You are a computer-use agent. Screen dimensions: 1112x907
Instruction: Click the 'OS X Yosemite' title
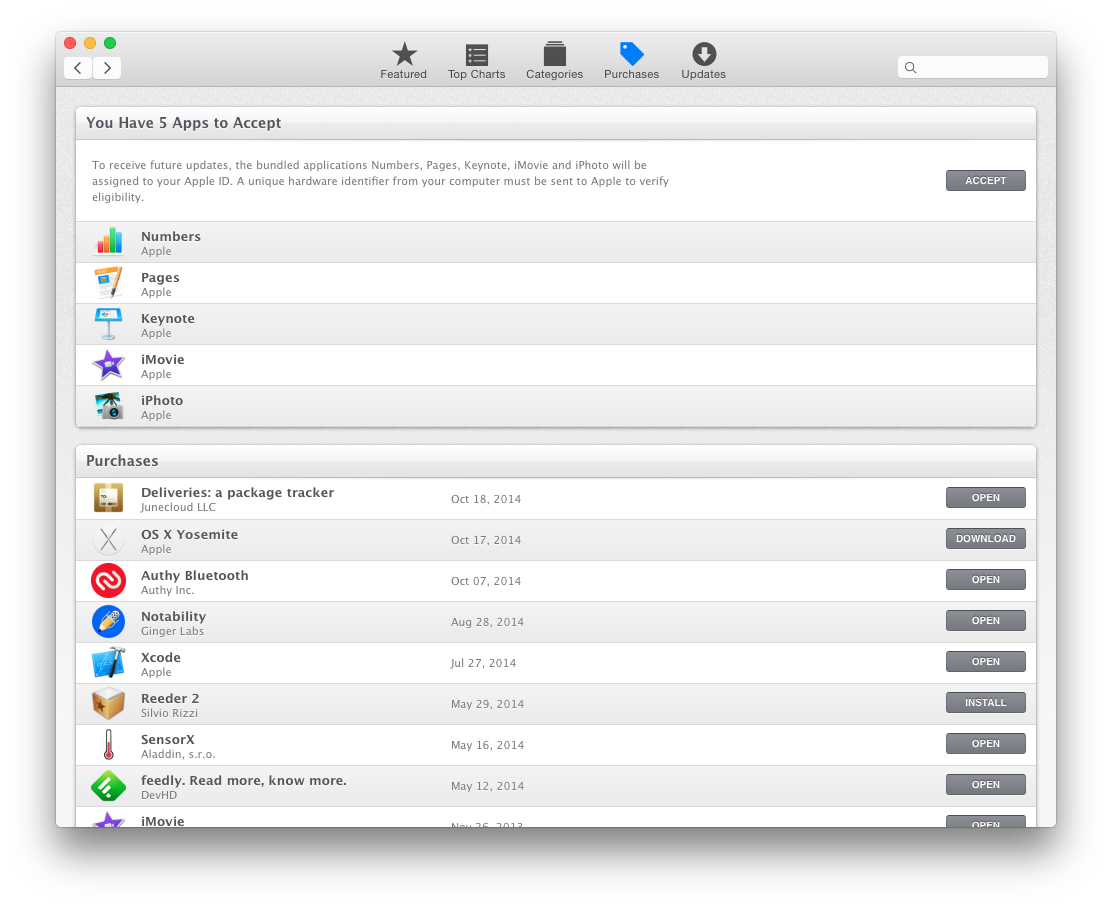189,534
